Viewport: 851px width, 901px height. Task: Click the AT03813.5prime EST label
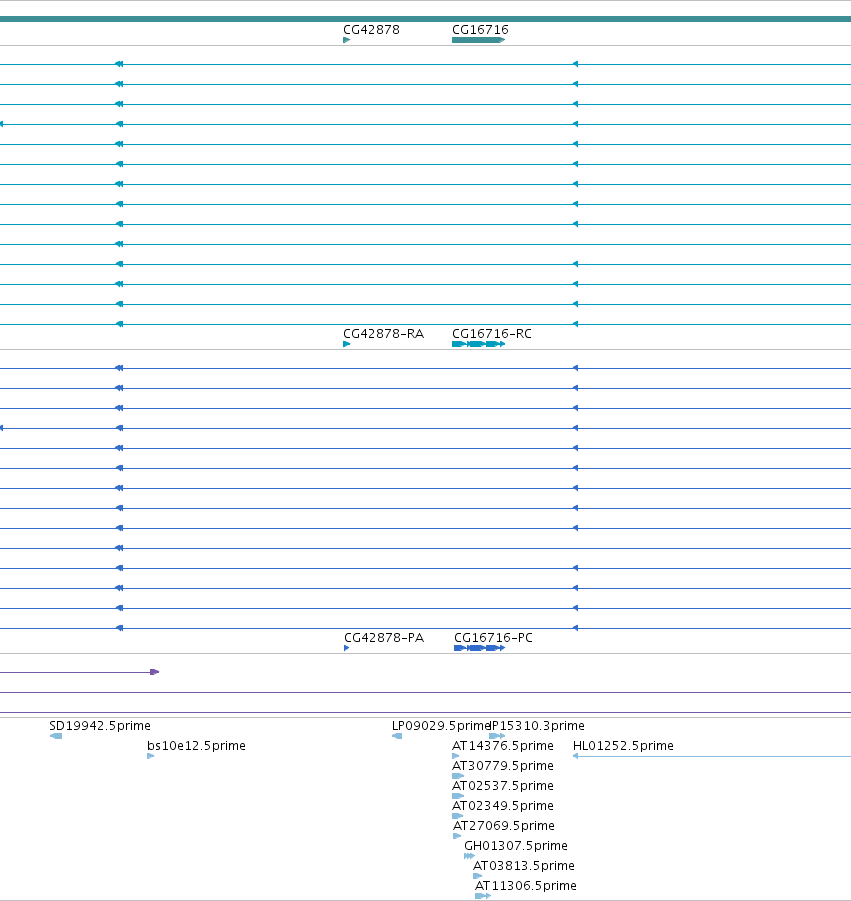[x=523, y=865]
